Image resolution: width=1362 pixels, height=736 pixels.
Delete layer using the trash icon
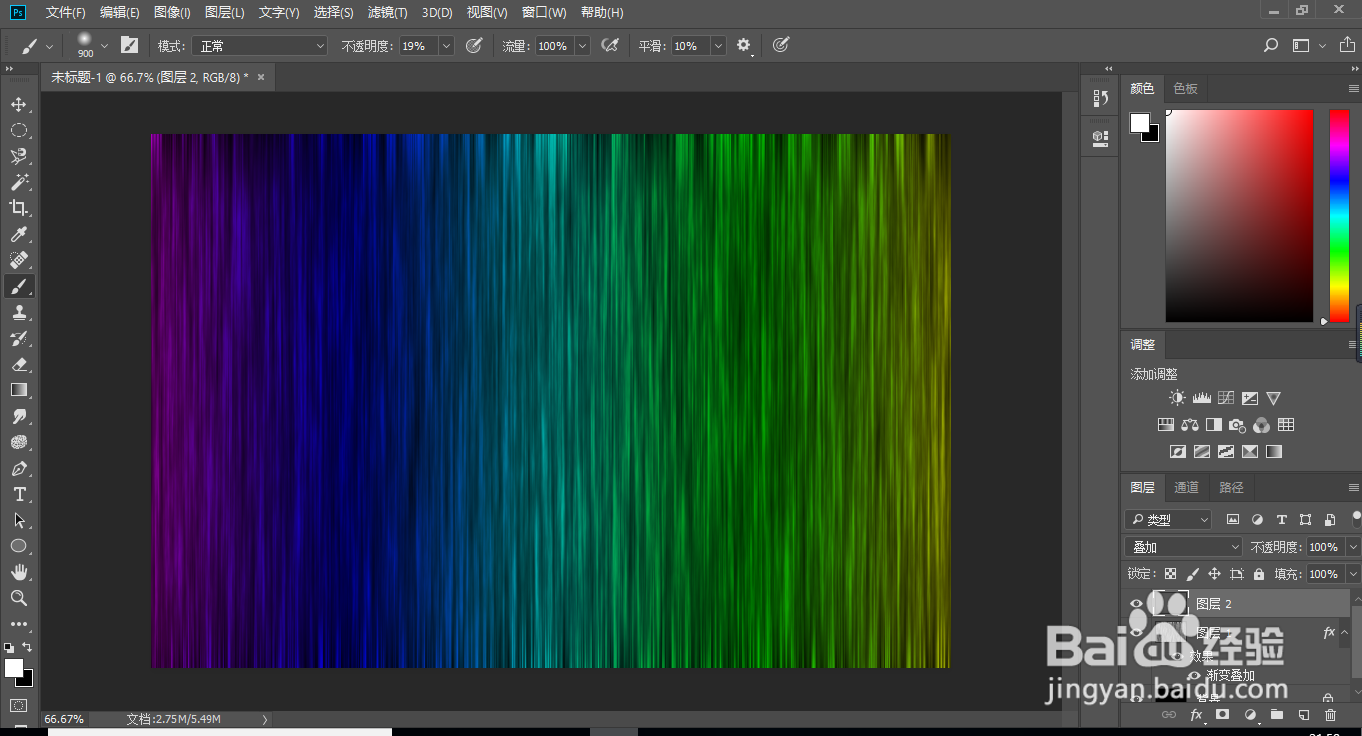click(1330, 715)
